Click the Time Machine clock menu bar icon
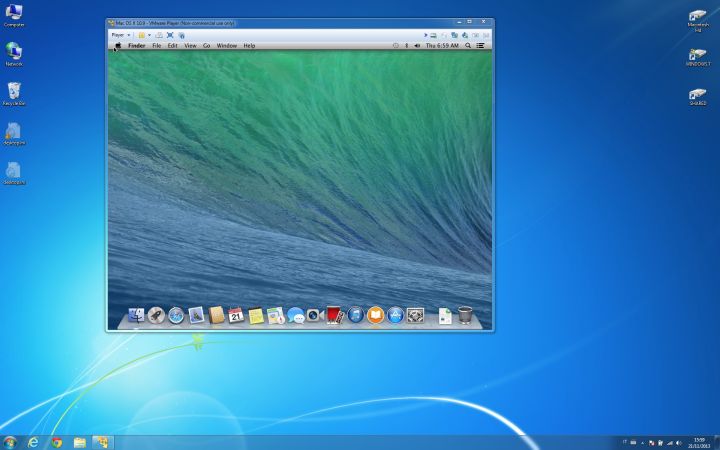The width and height of the screenshot is (720, 450). pos(396,45)
